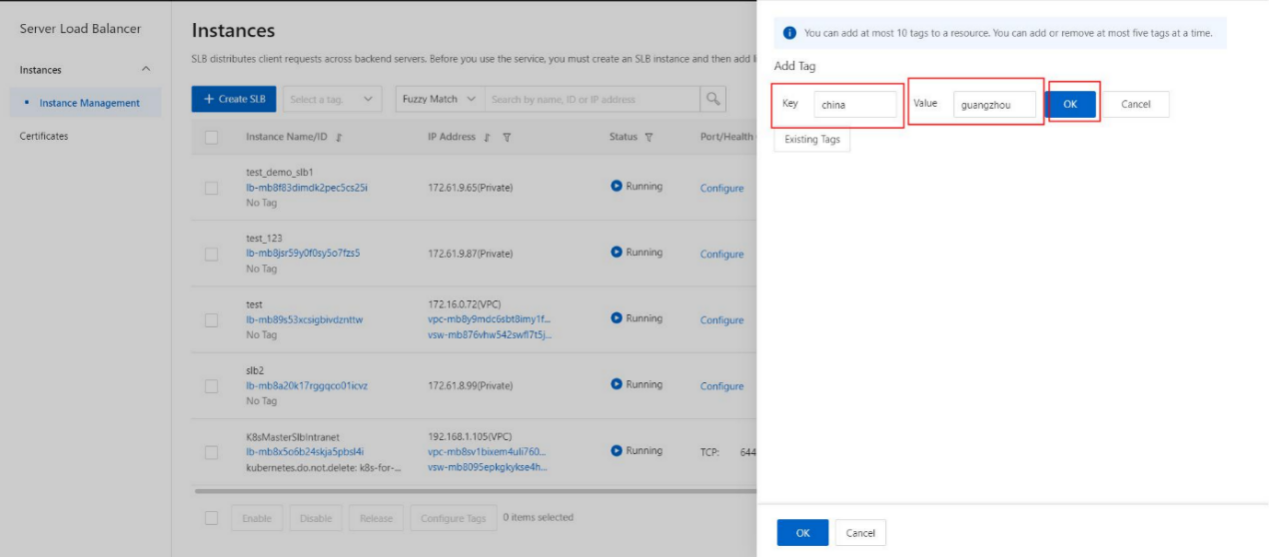Click Running status icon for K8sMasterSlbIntranet
The width and height of the screenshot is (1269, 557).
[x=616, y=450]
